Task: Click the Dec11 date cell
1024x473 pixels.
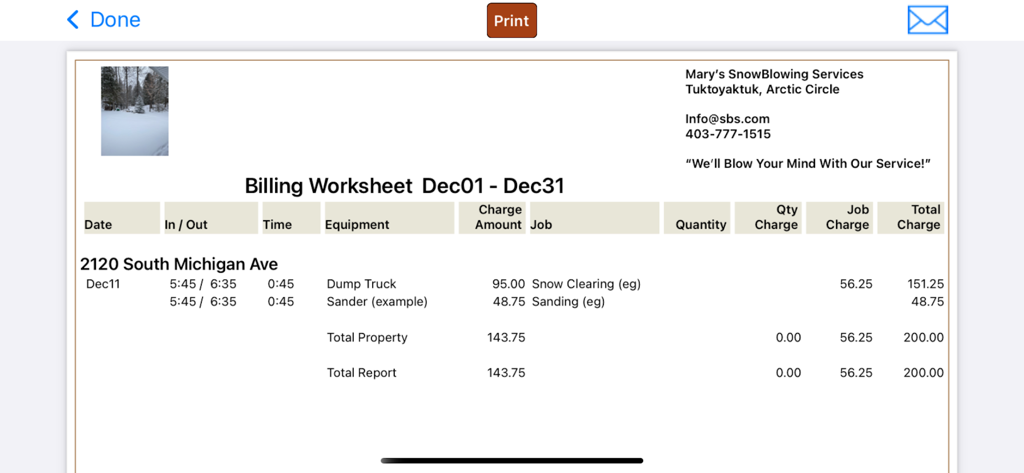Action: pyautogui.click(x=103, y=284)
